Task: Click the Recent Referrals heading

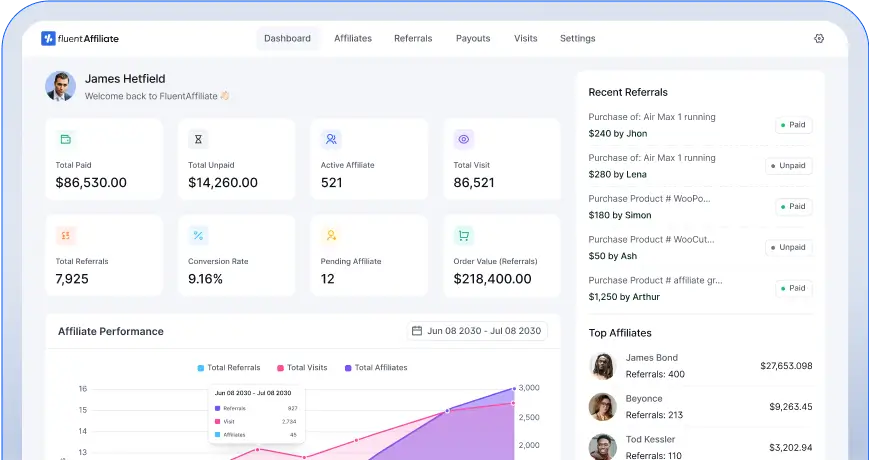Action: click(x=628, y=92)
